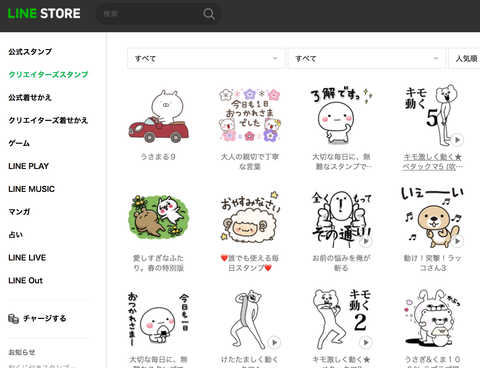
Task: Open 占い in sidebar
Action: click(15, 235)
